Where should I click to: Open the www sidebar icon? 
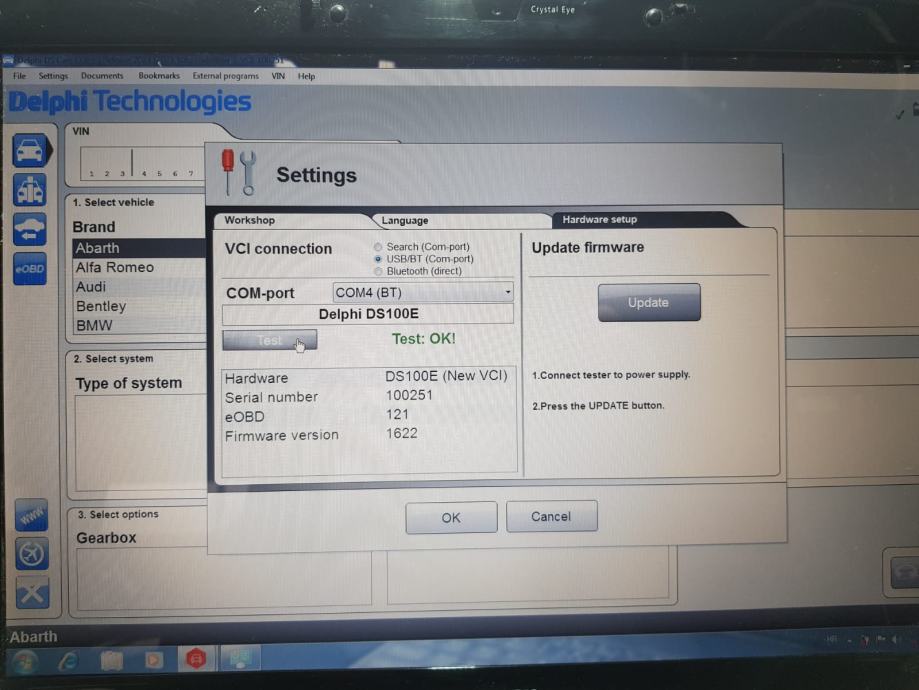click(x=31, y=515)
